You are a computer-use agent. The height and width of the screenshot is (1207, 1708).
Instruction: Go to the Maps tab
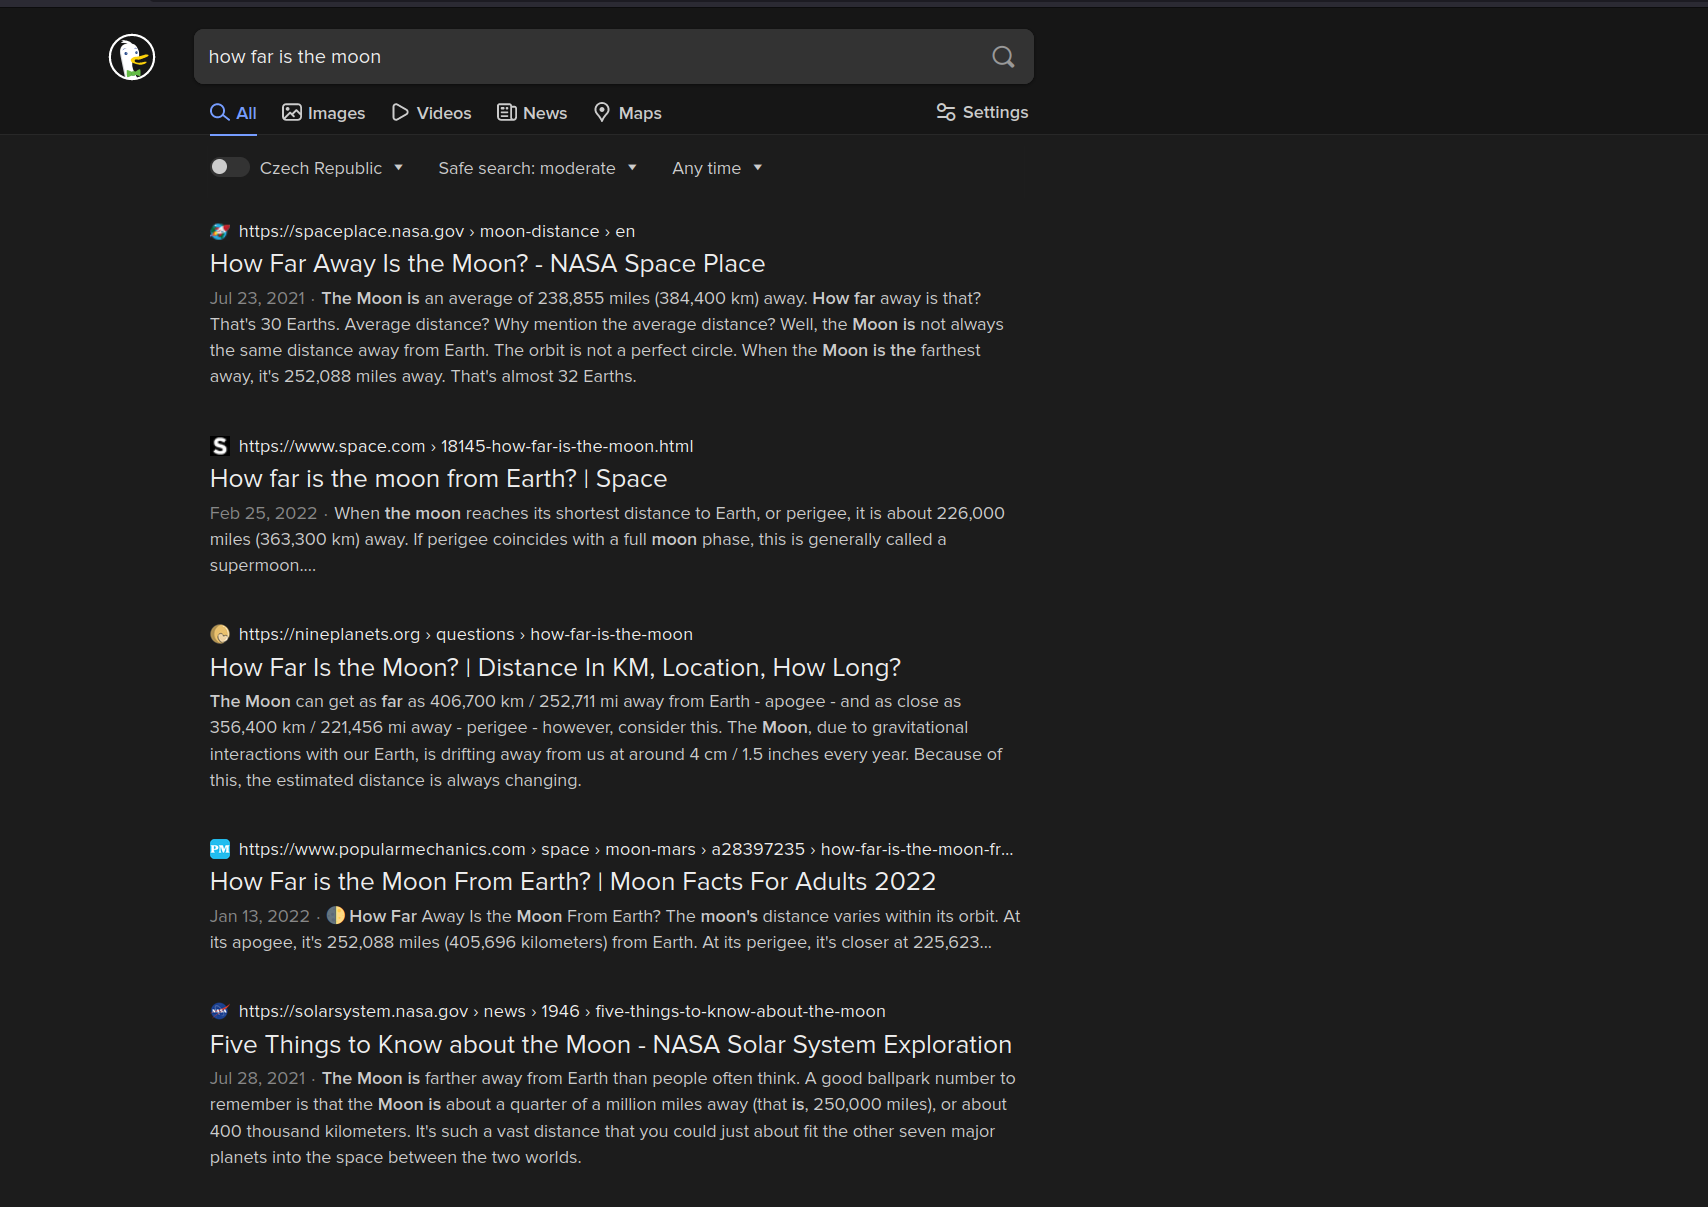628,113
